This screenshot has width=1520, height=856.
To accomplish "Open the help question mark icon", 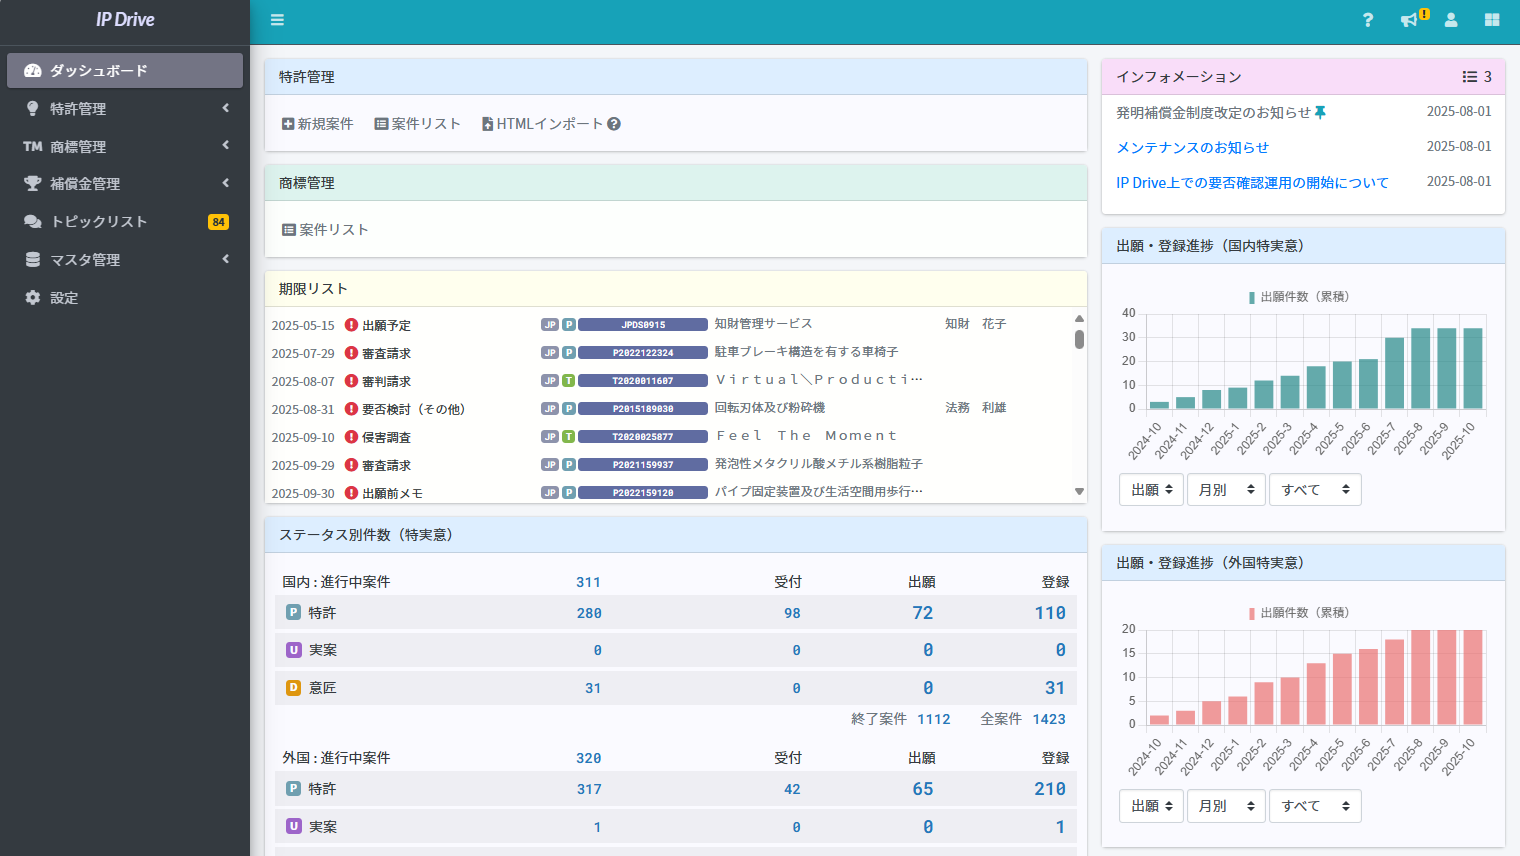I will click(x=1368, y=20).
